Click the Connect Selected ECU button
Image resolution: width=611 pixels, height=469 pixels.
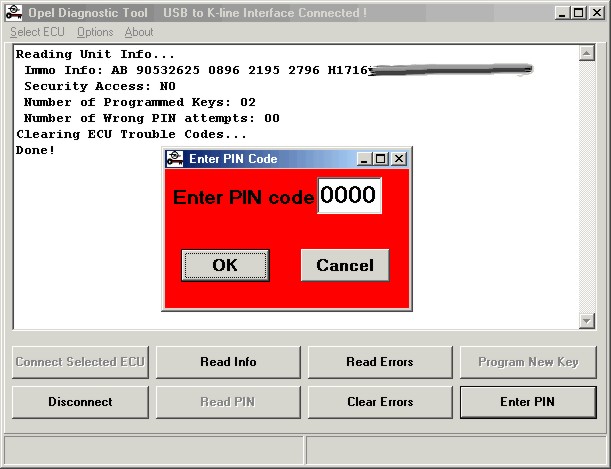click(80, 362)
